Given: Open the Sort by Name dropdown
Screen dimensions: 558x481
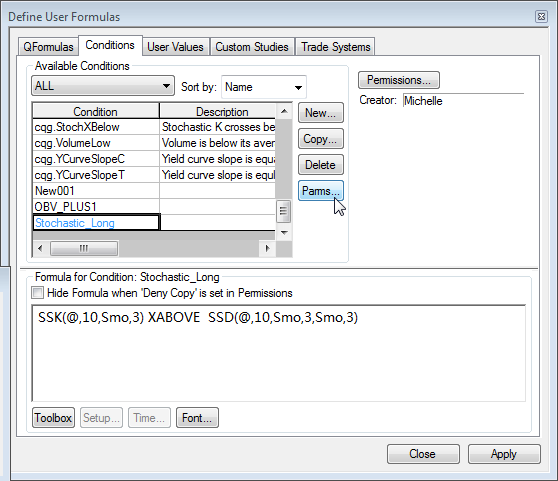Looking at the screenshot, I should tap(264, 87).
